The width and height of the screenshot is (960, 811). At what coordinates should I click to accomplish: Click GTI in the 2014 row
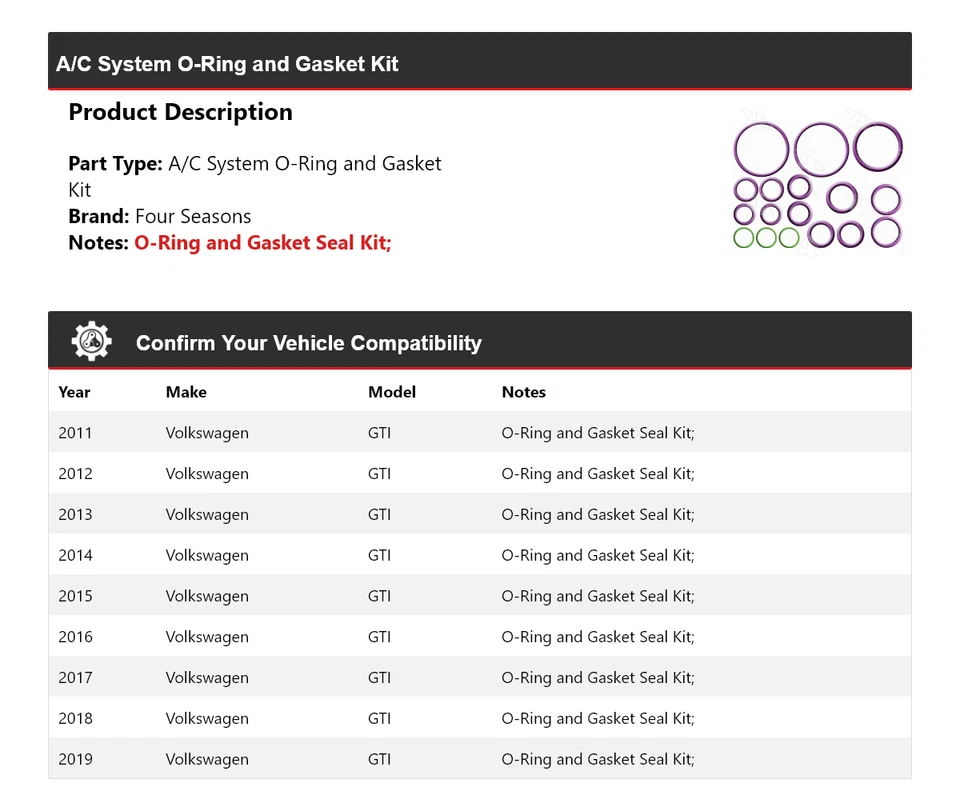pos(379,556)
